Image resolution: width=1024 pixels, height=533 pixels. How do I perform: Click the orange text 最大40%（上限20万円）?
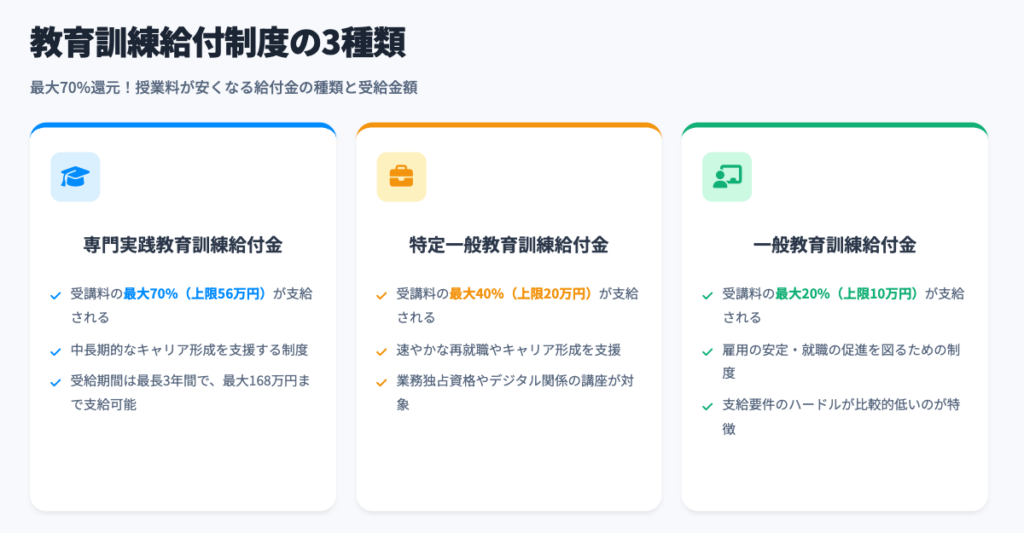click(522, 294)
